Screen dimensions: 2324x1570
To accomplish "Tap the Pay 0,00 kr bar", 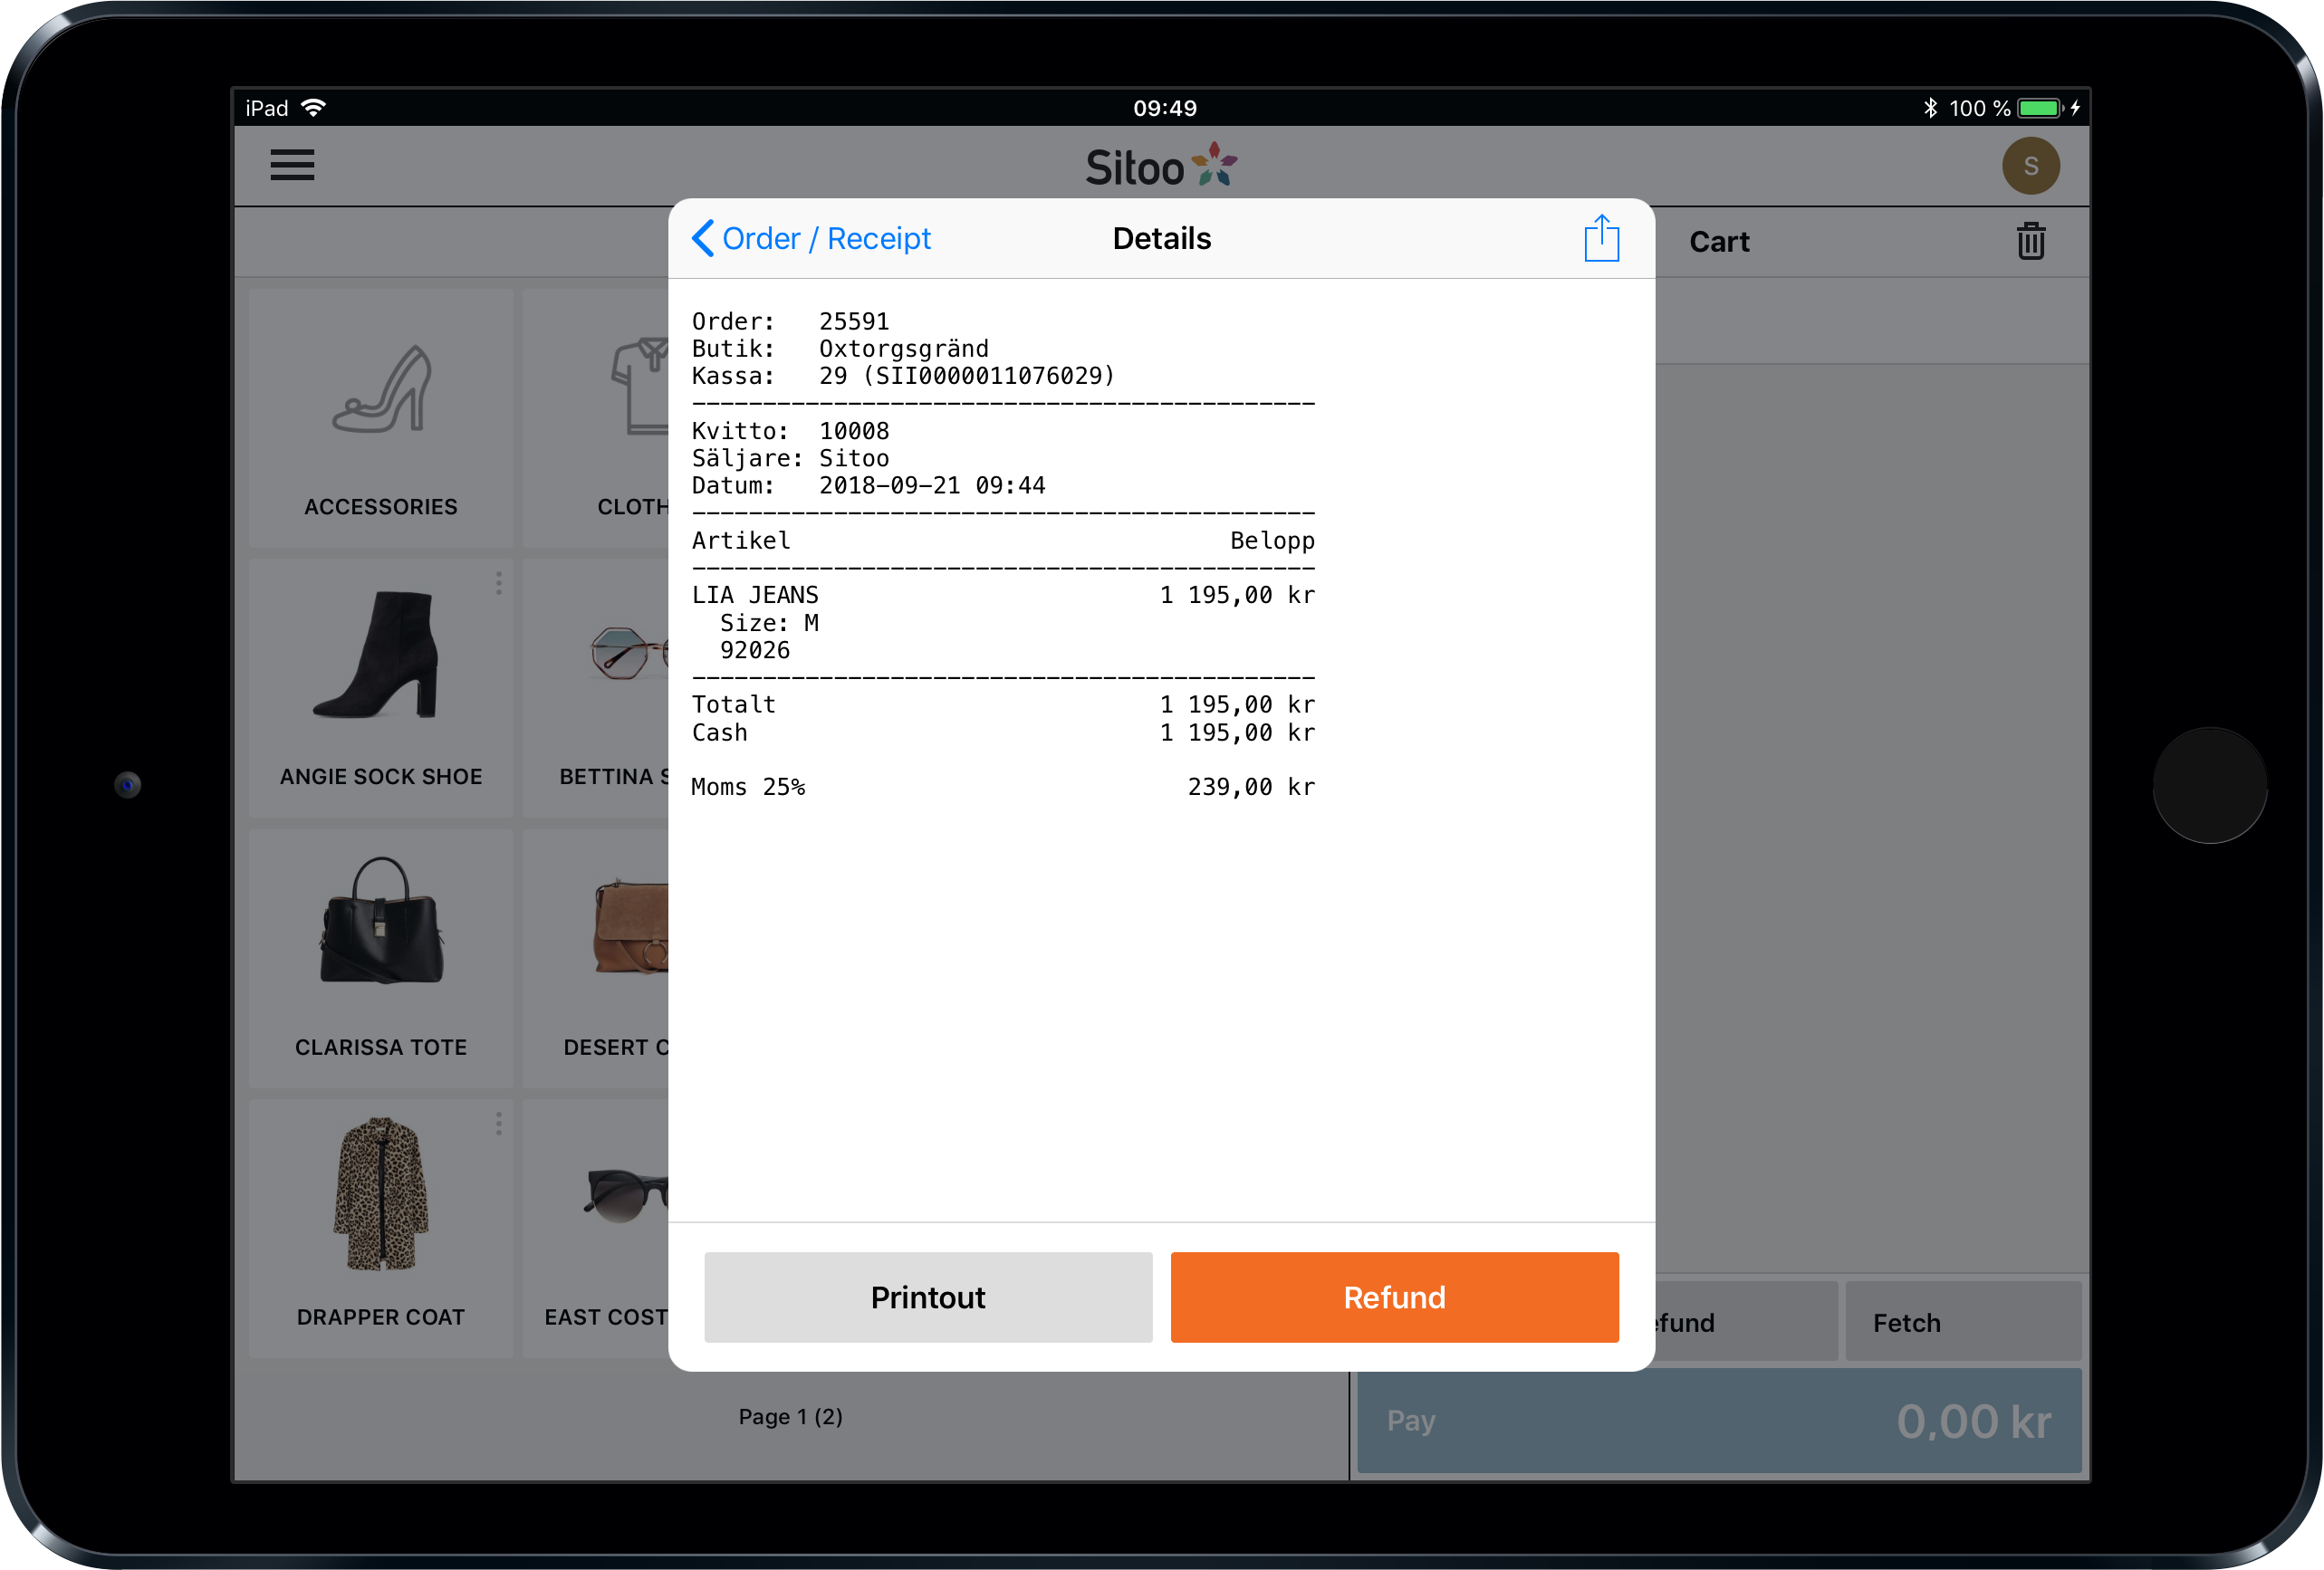I will [x=1719, y=1421].
